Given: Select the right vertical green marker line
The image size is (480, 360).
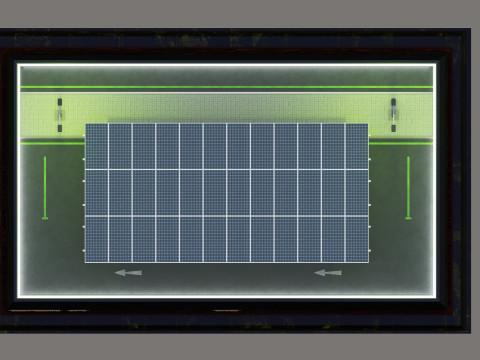Looking at the screenshot, I should tap(408, 188).
